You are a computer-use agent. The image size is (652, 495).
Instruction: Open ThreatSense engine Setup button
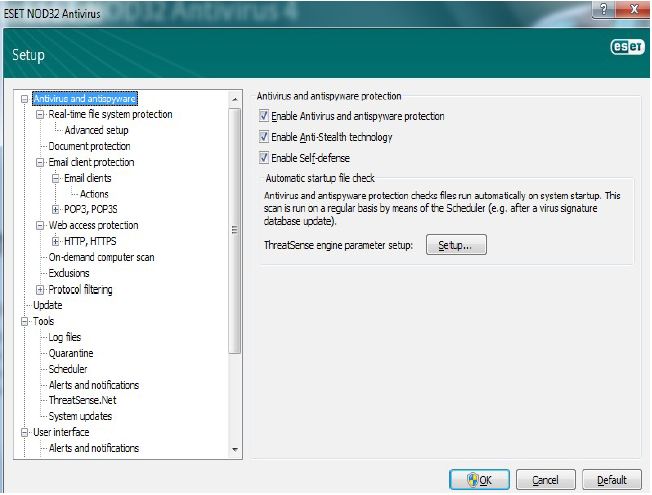coord(456,245)
